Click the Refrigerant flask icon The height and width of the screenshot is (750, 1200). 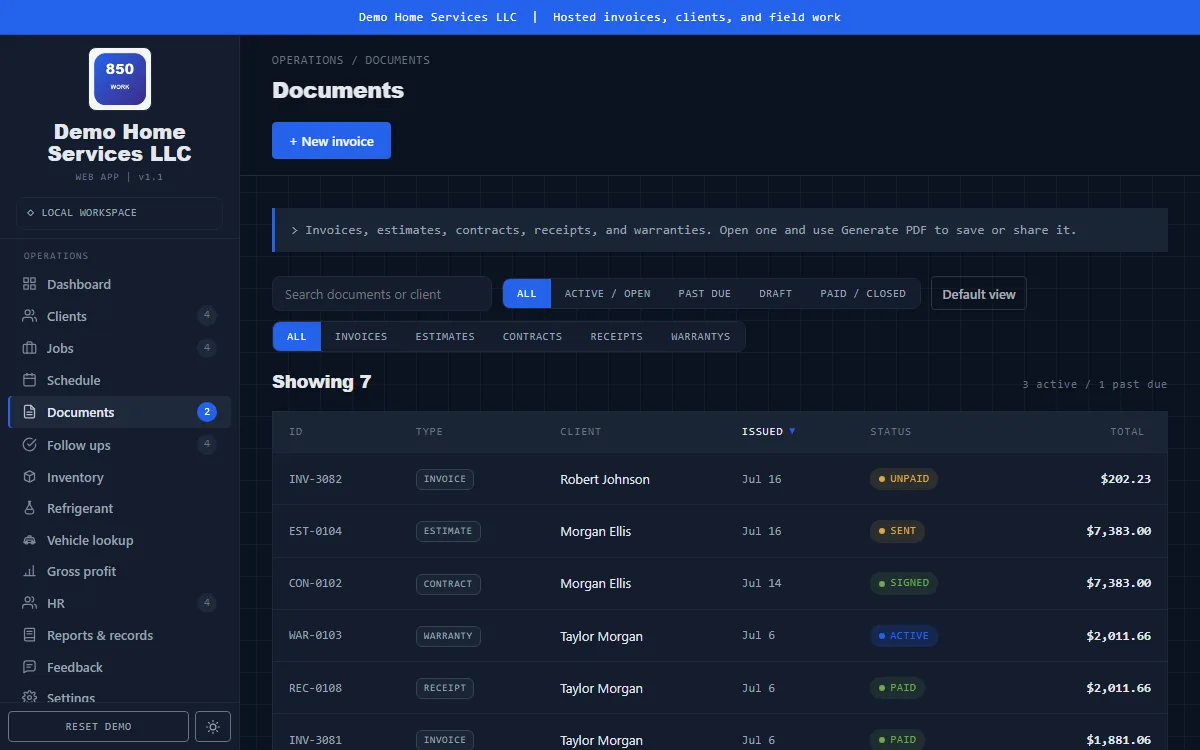(29, 508)
